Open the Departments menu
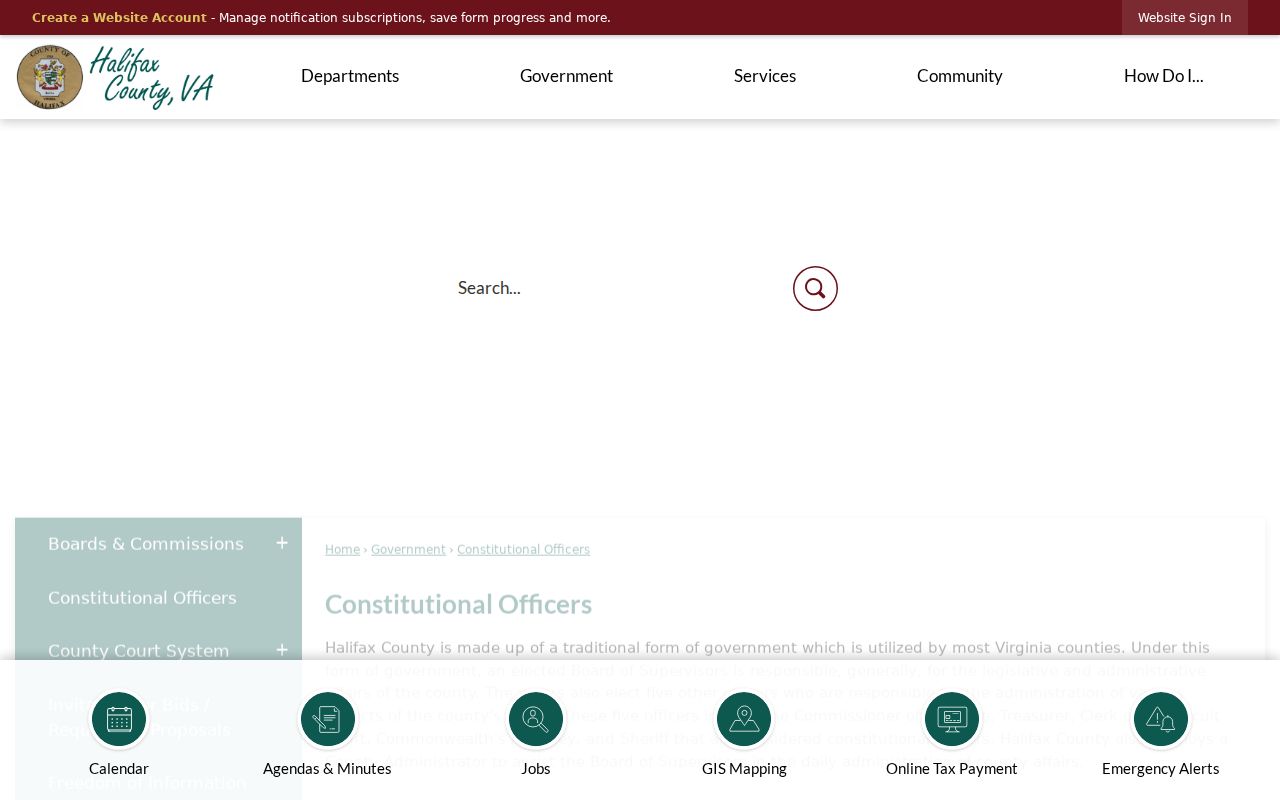 point(350,76)
